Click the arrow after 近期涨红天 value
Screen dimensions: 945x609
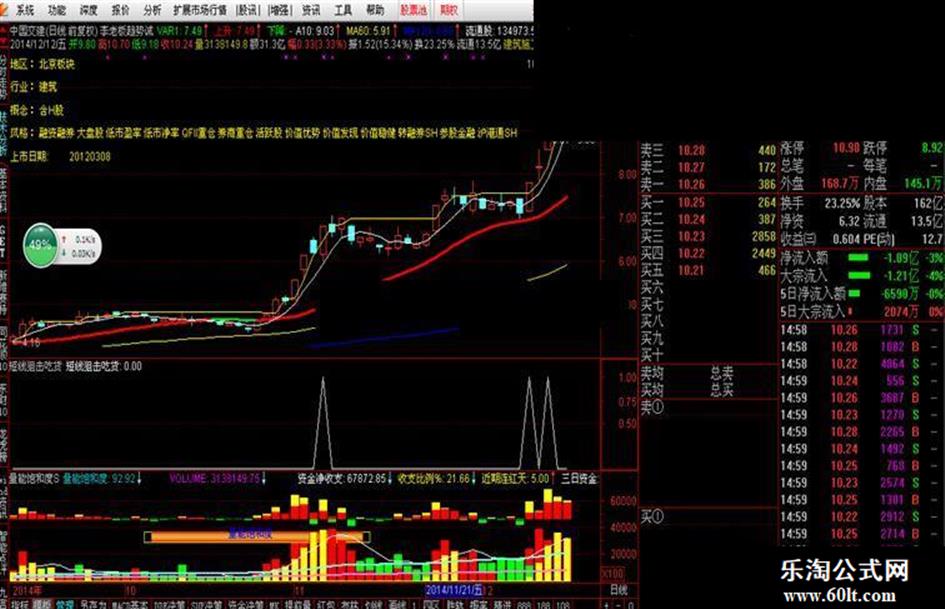553,478
